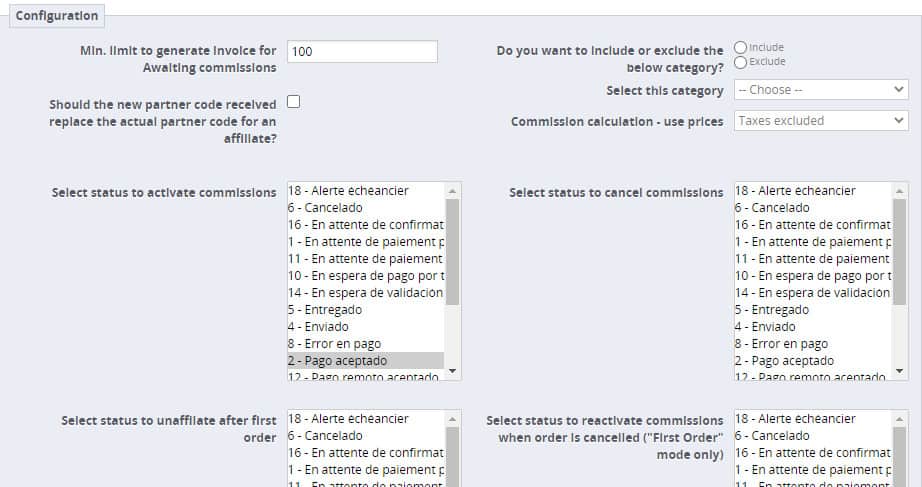Click the minimum invoice limit field
The height and width of the screenshot is (487, 922).
tap(362, 51)
